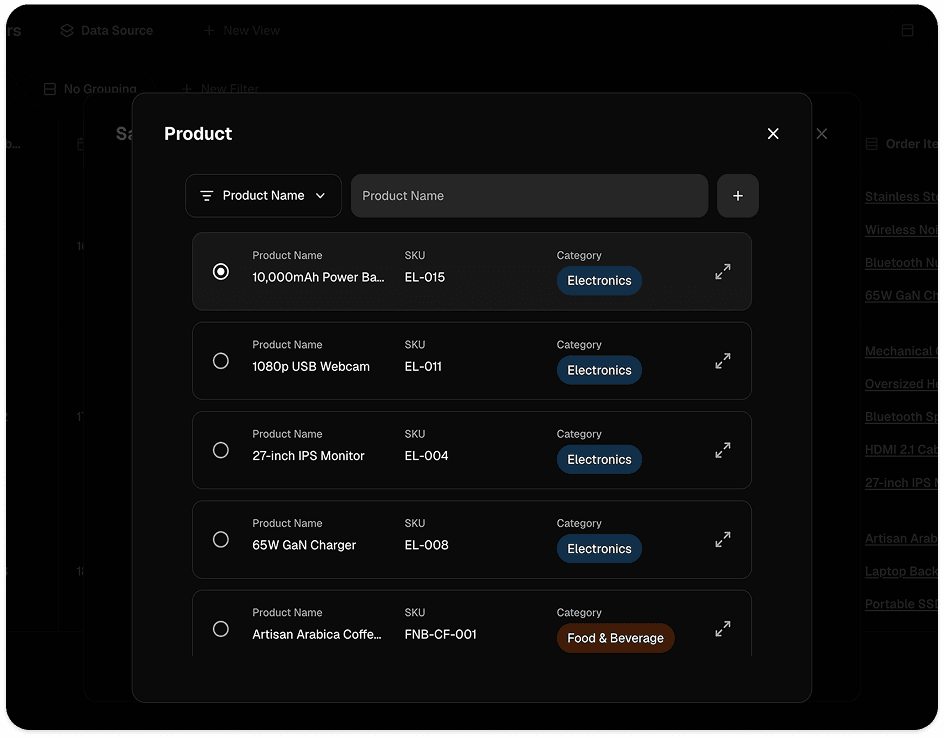
Task: Click the Artisan Arabica Coffe... name
Action: [x=317, y=634]
